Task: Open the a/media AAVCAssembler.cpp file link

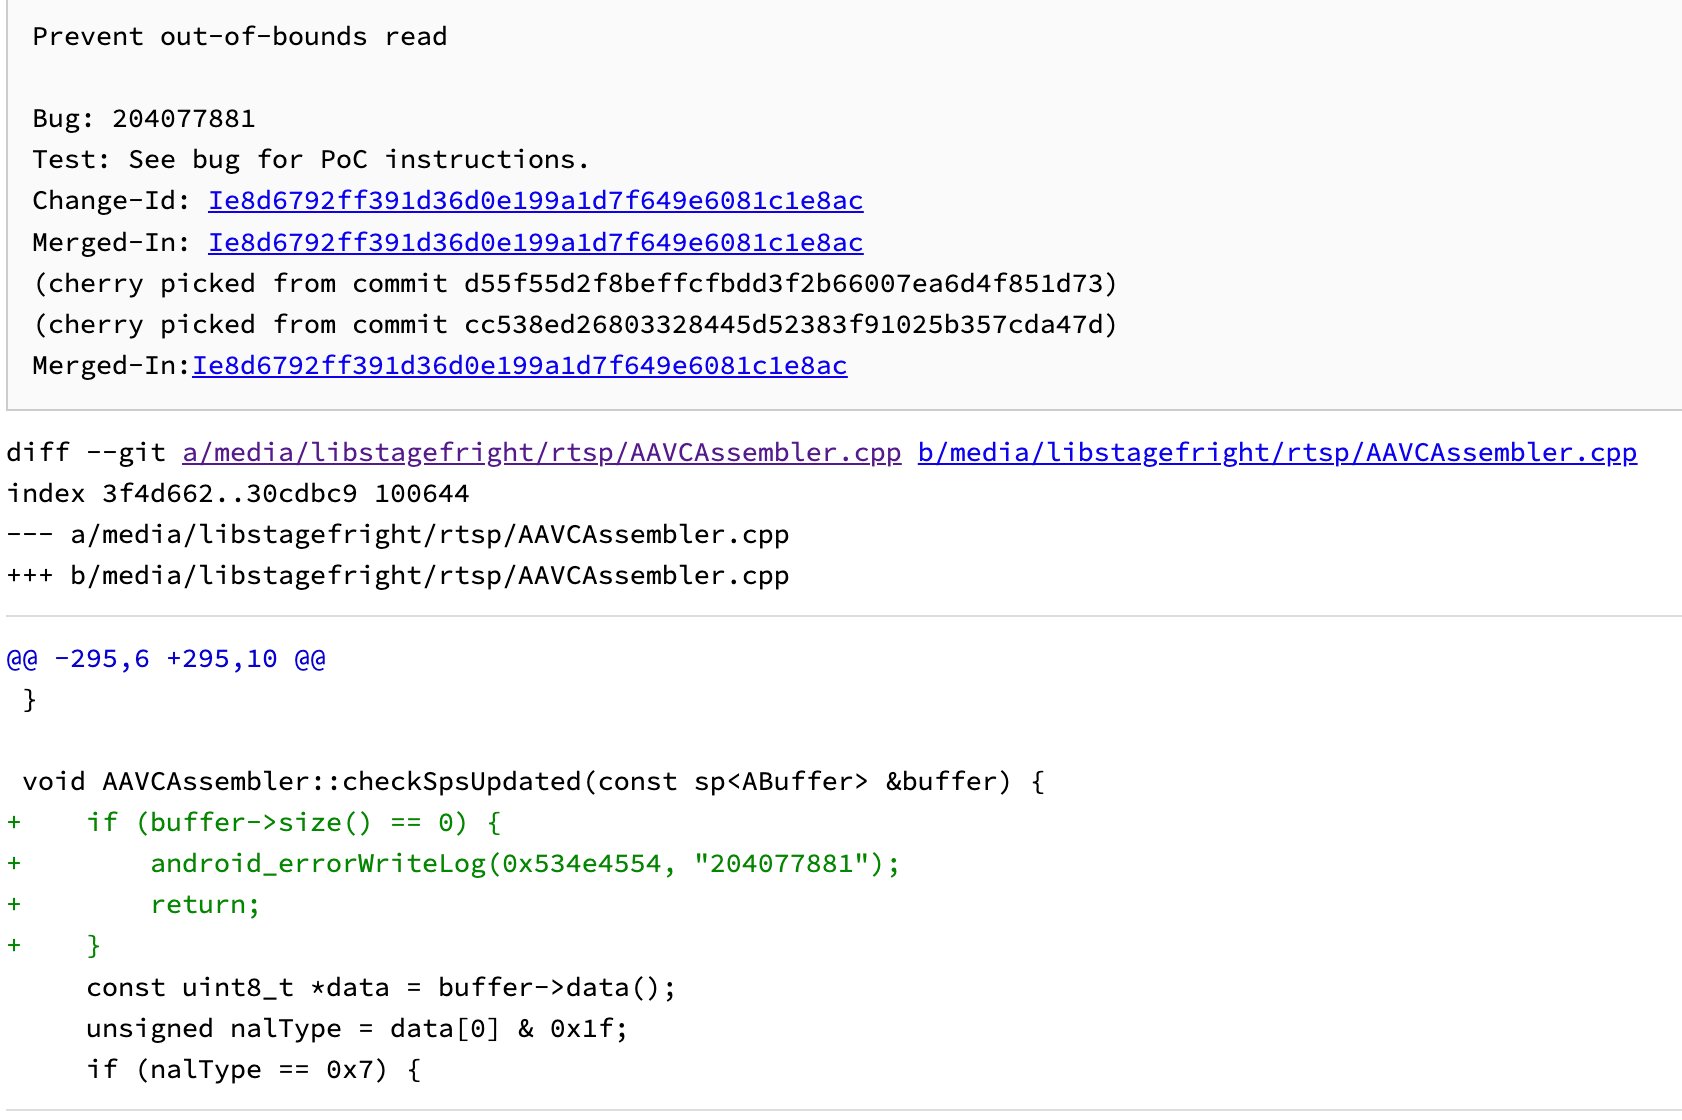Action: [541, 453]
